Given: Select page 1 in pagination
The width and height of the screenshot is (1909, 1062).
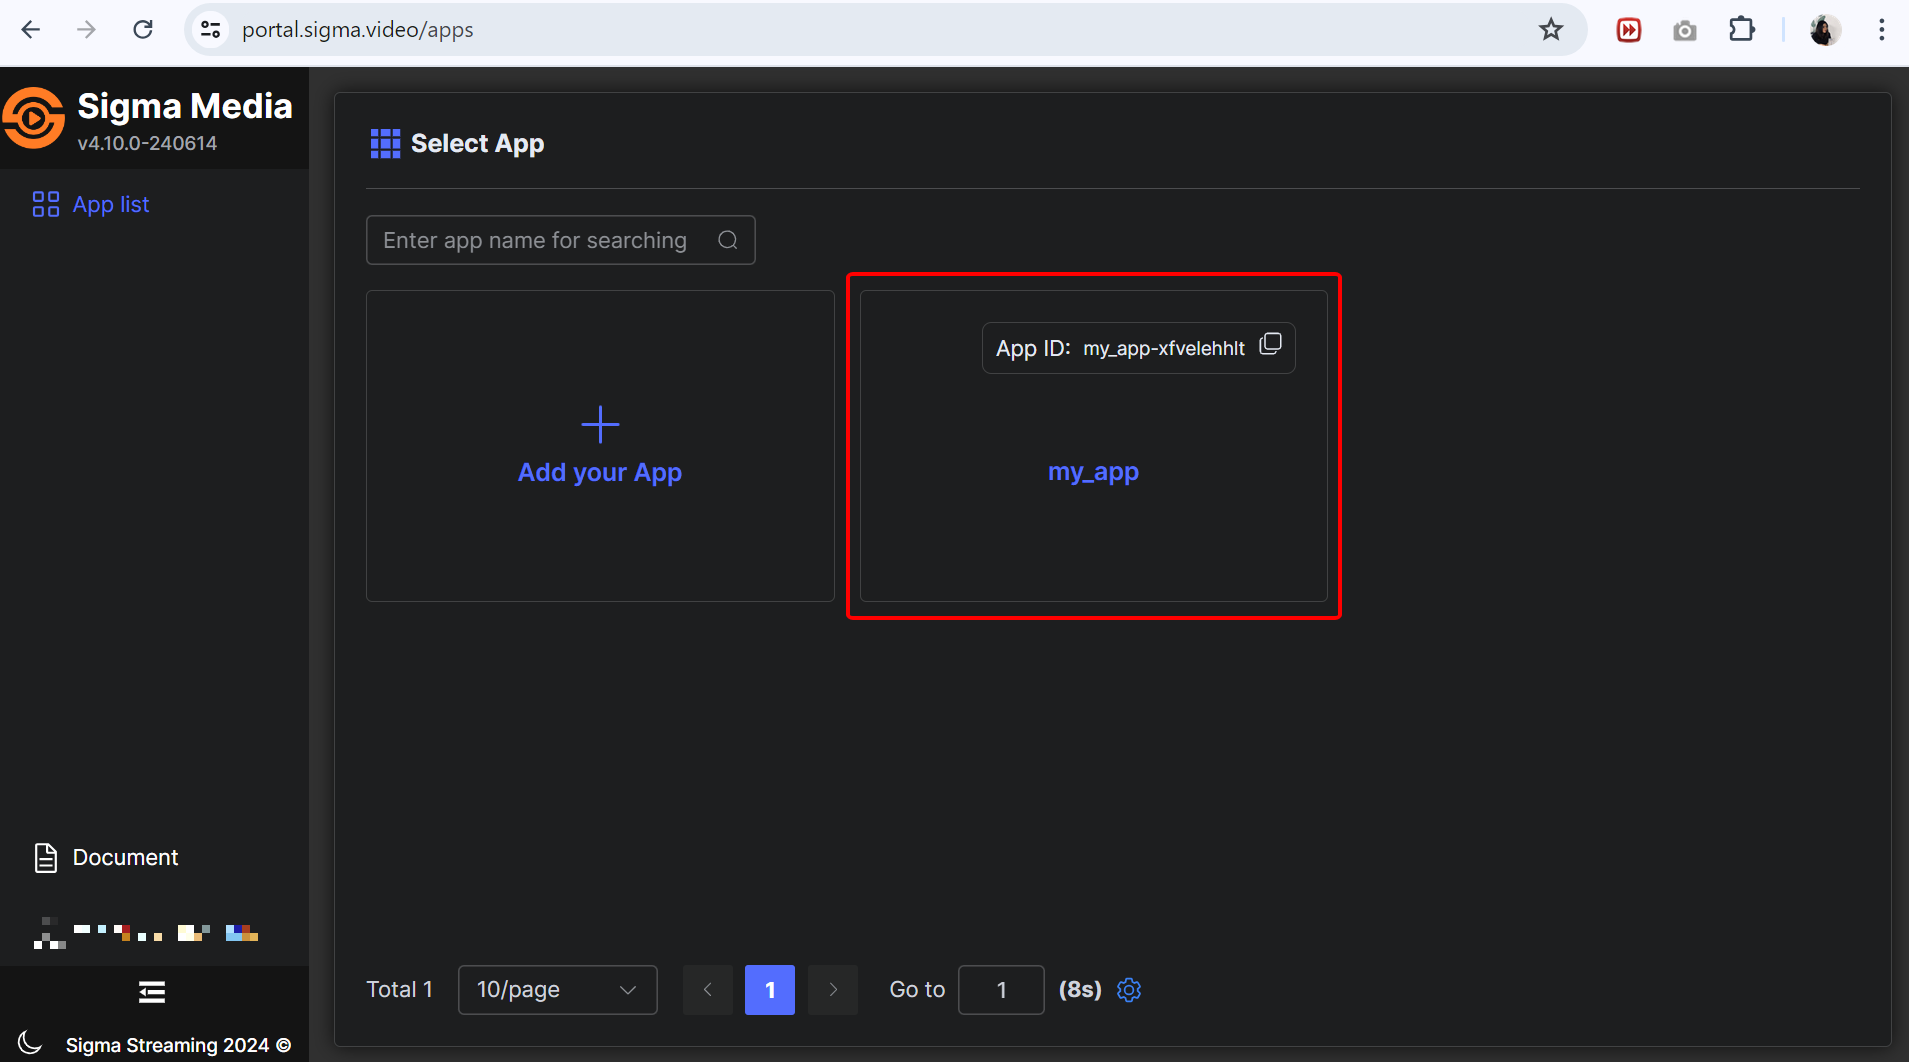Looking at the screenshot, I should 769,990.
